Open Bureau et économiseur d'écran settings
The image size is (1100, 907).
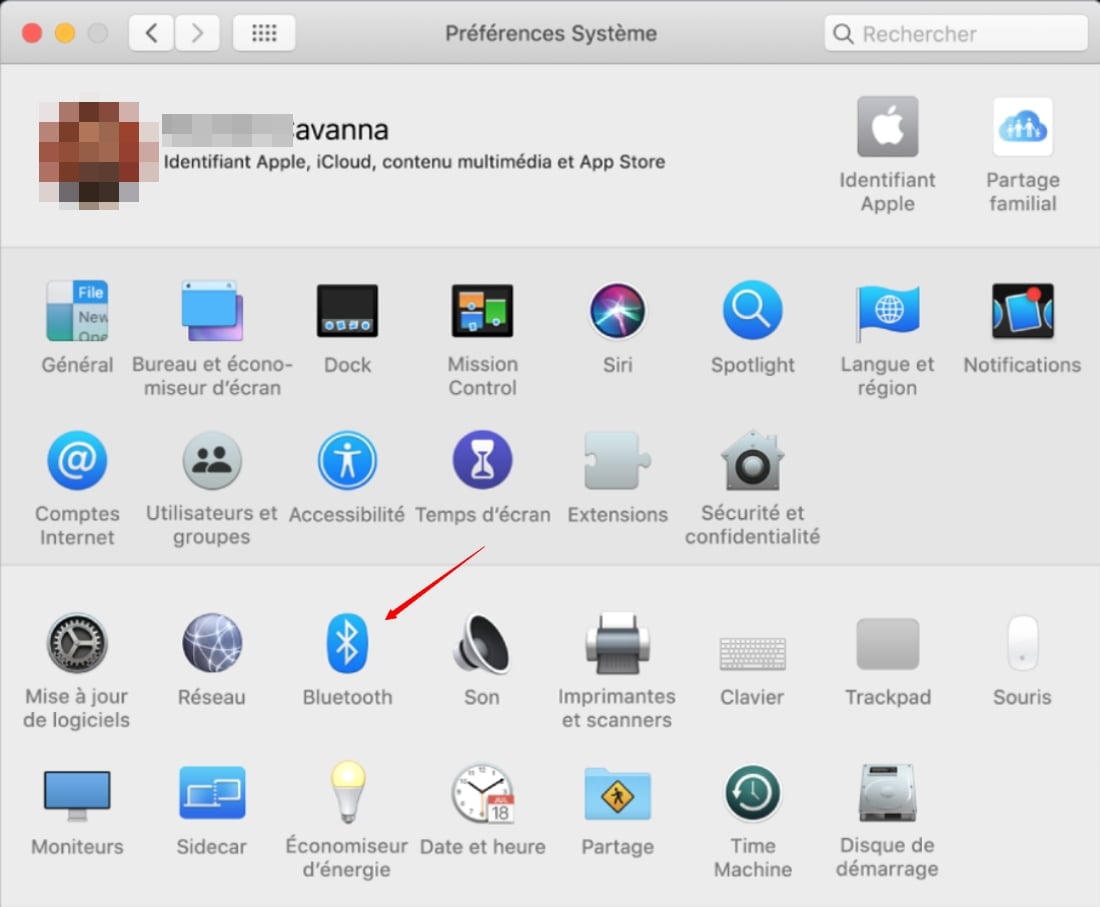(212, 311)
